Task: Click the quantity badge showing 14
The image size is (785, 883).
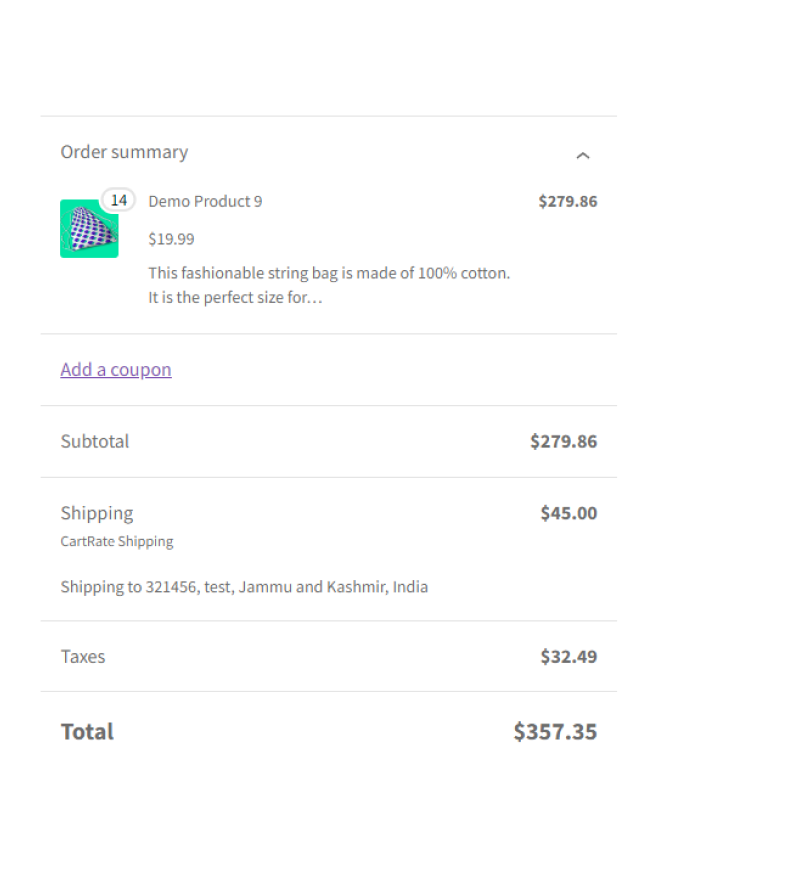Action: (119, 200)
